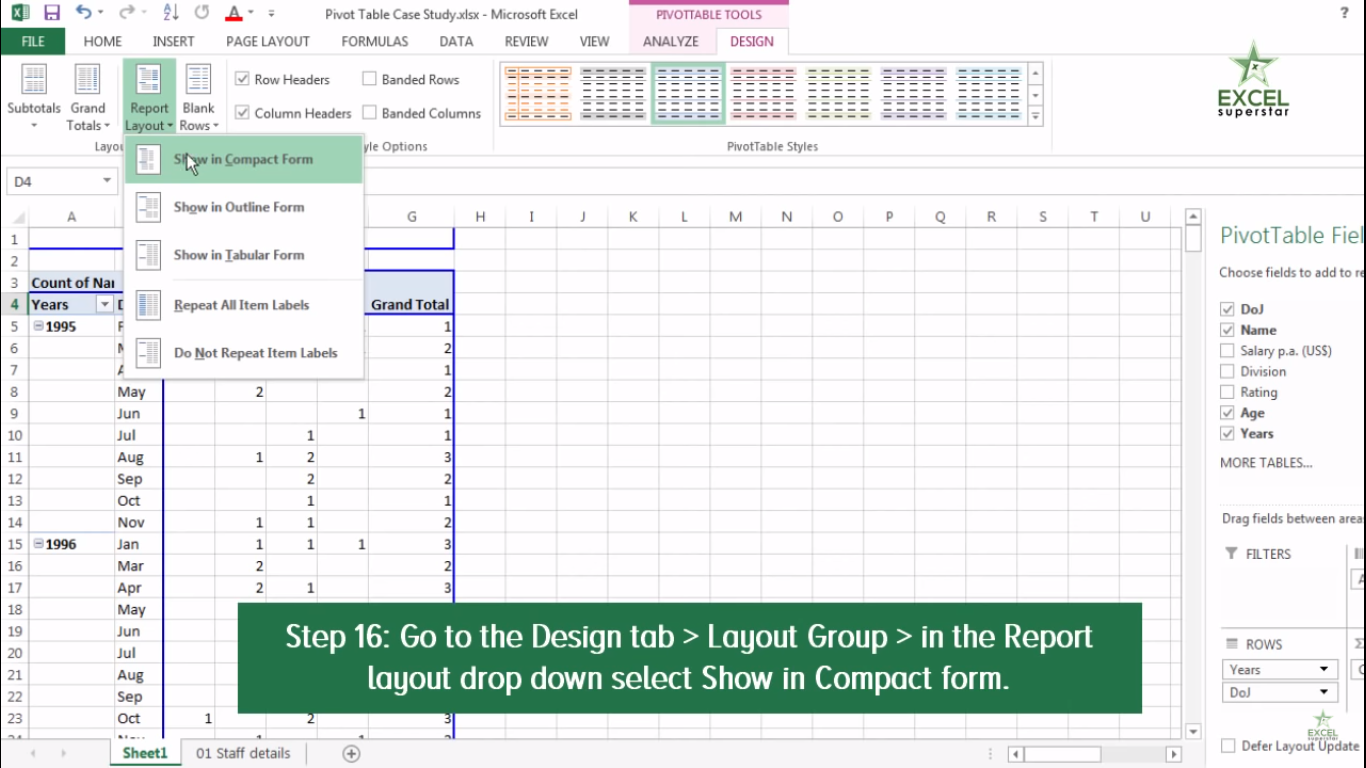Image resolution: width=1366 pixels, height=768 pixels.
Task: Expand the PivotTable Styles gallery
Action: pos(1036,116)
